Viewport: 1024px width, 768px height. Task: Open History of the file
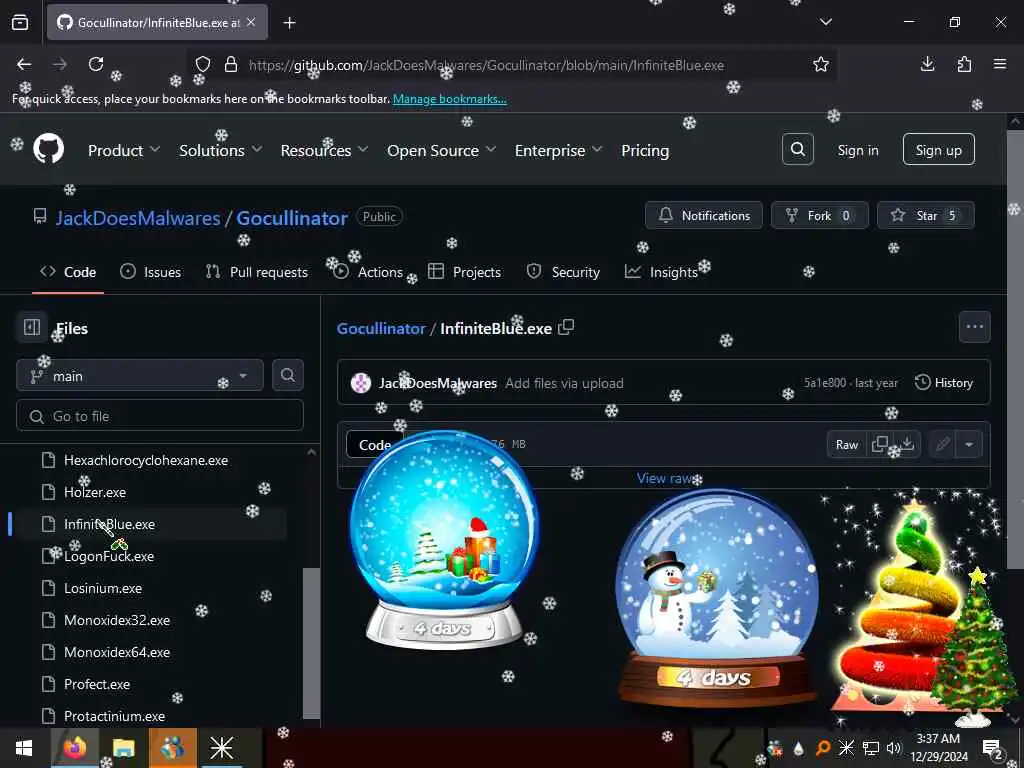coord(944,383)
